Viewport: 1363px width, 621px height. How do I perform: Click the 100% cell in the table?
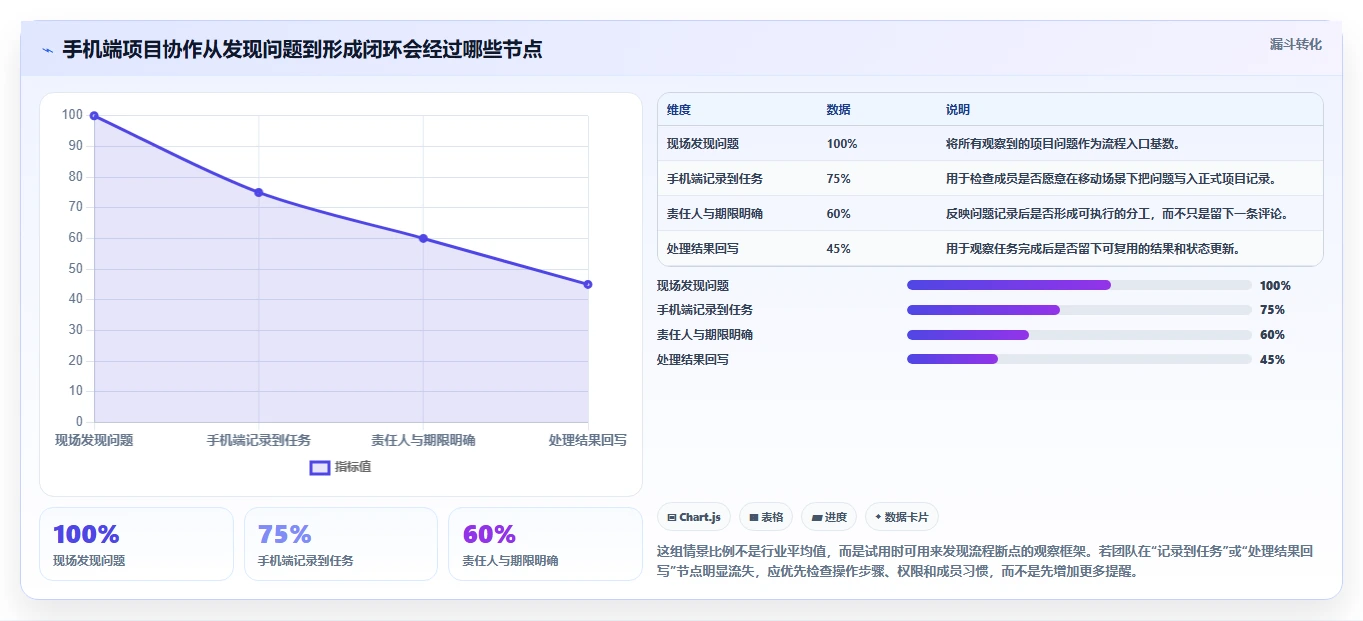842,144
